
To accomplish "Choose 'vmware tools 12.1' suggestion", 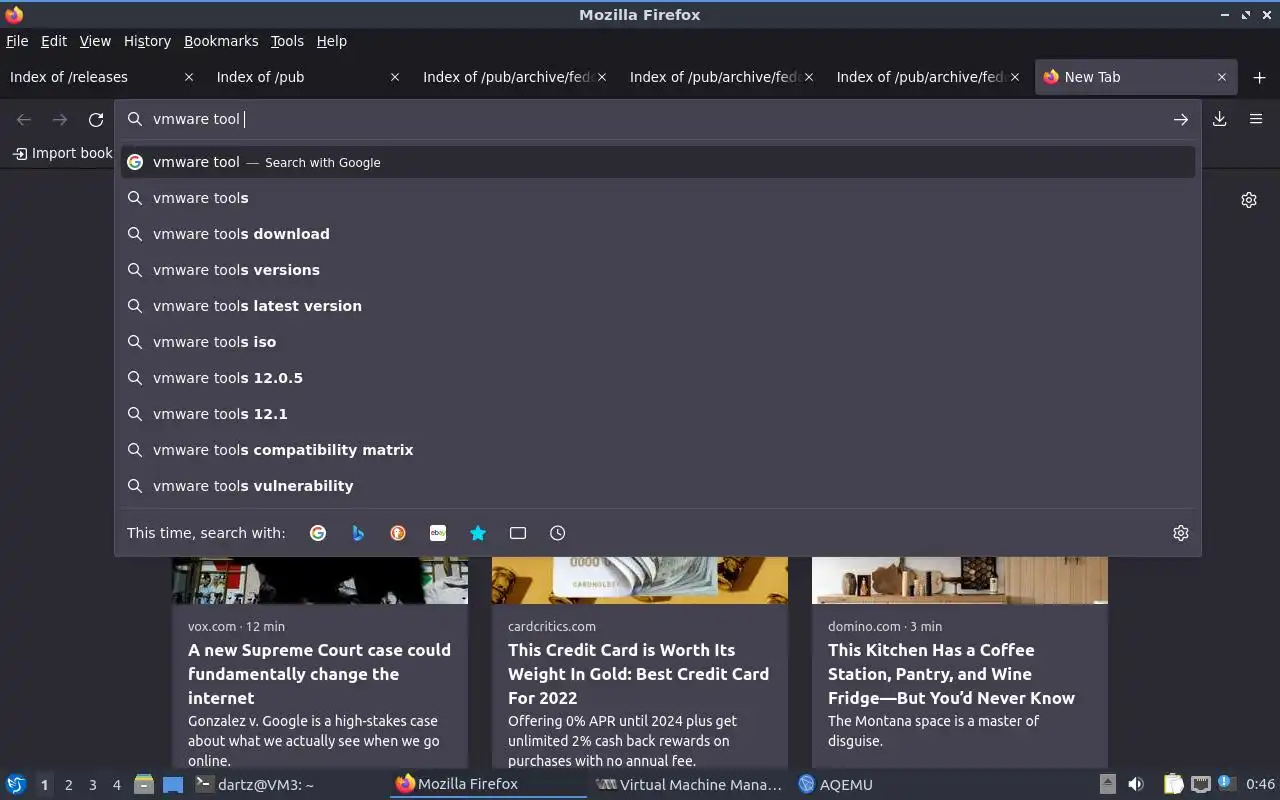I will [658, 414].
